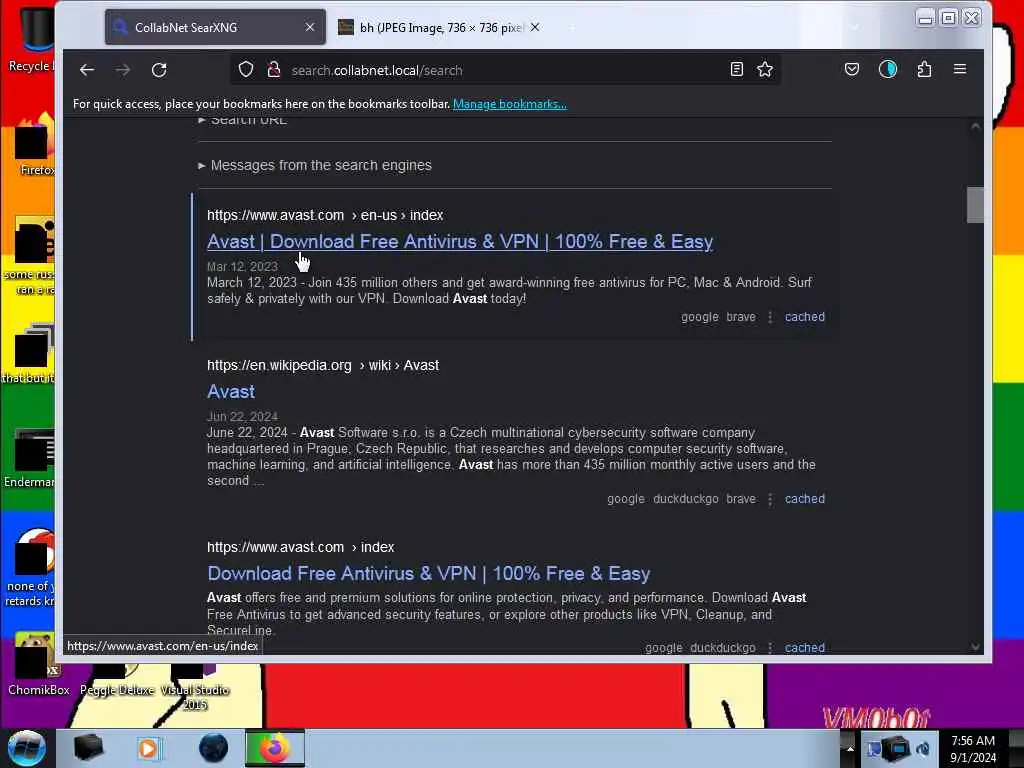This screenshot has width=1024, height=768.
Task: Open the shield tracking protection icon
Action: [x=246, y=69]
